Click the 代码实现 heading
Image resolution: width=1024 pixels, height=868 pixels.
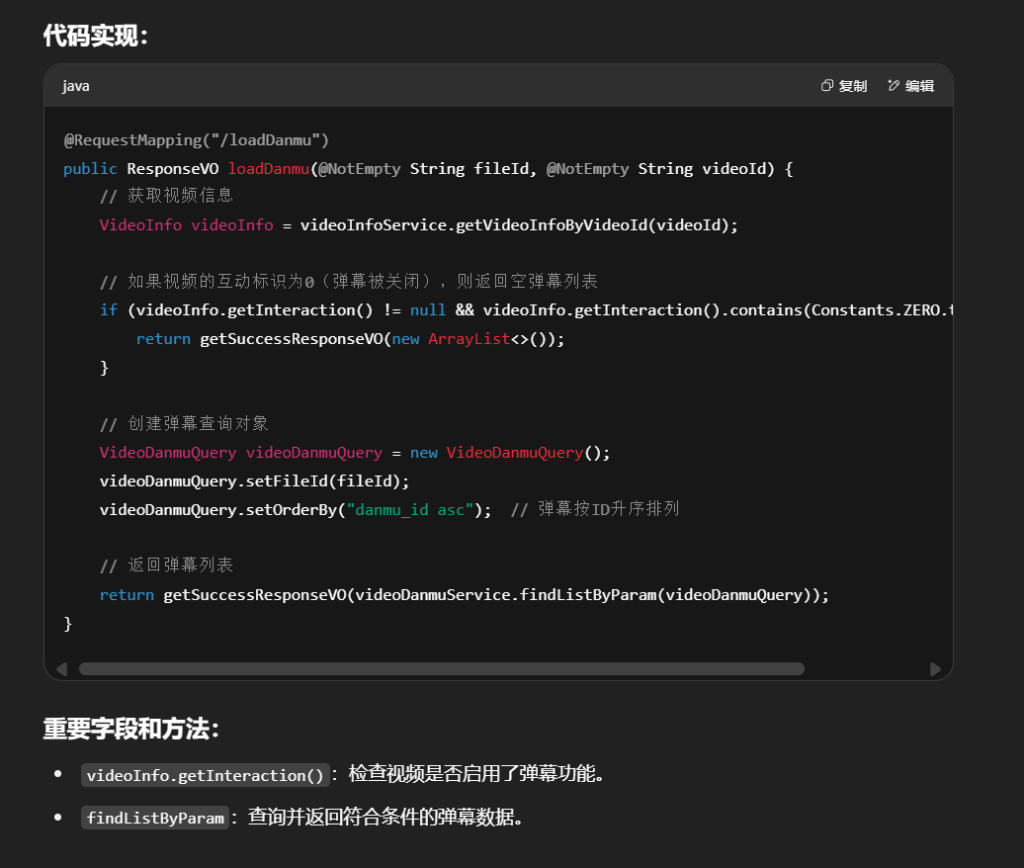[x=96, y=36]
